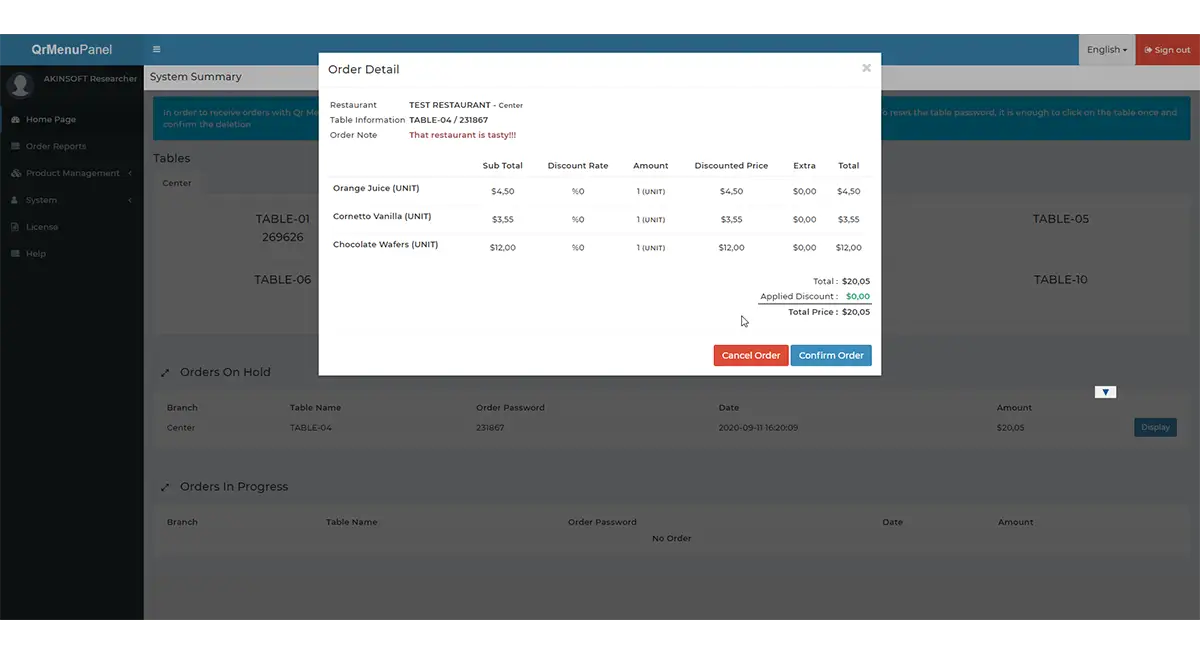
Task: Confirm the order with the blue button
Action: [x=831, y=355]
